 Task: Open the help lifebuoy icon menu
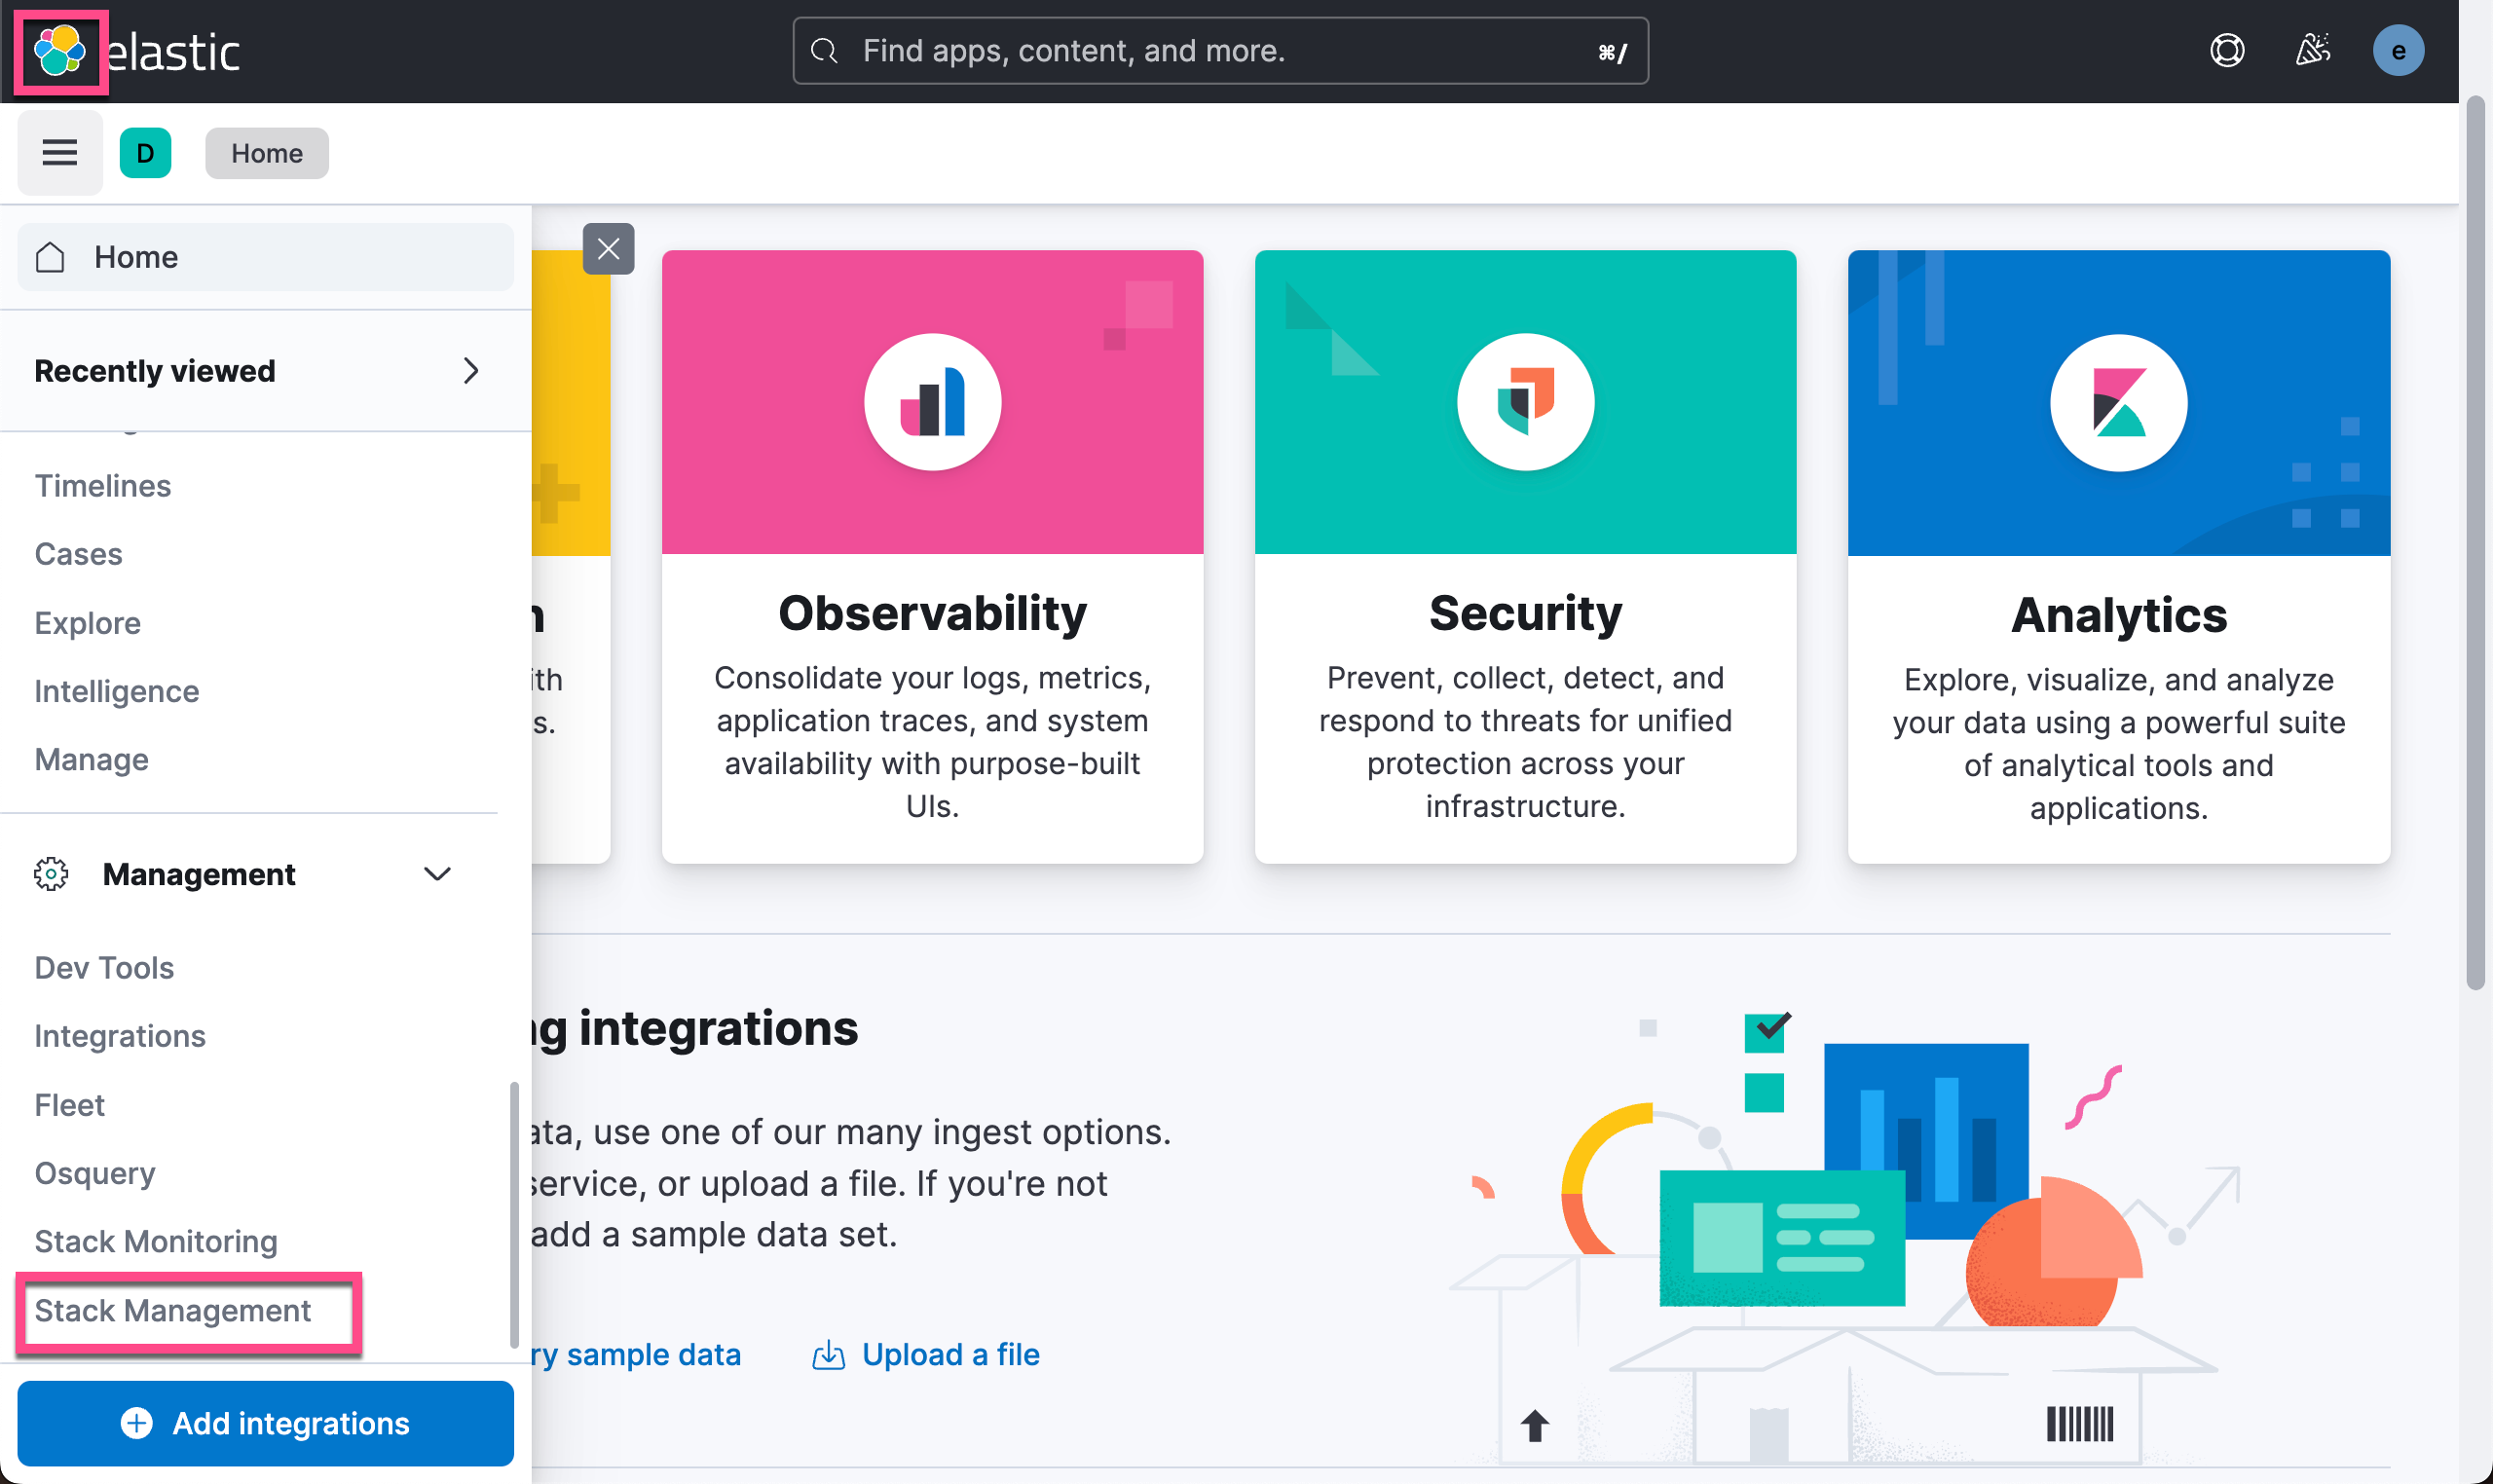pyautogui.click(x=2226, y=50)
